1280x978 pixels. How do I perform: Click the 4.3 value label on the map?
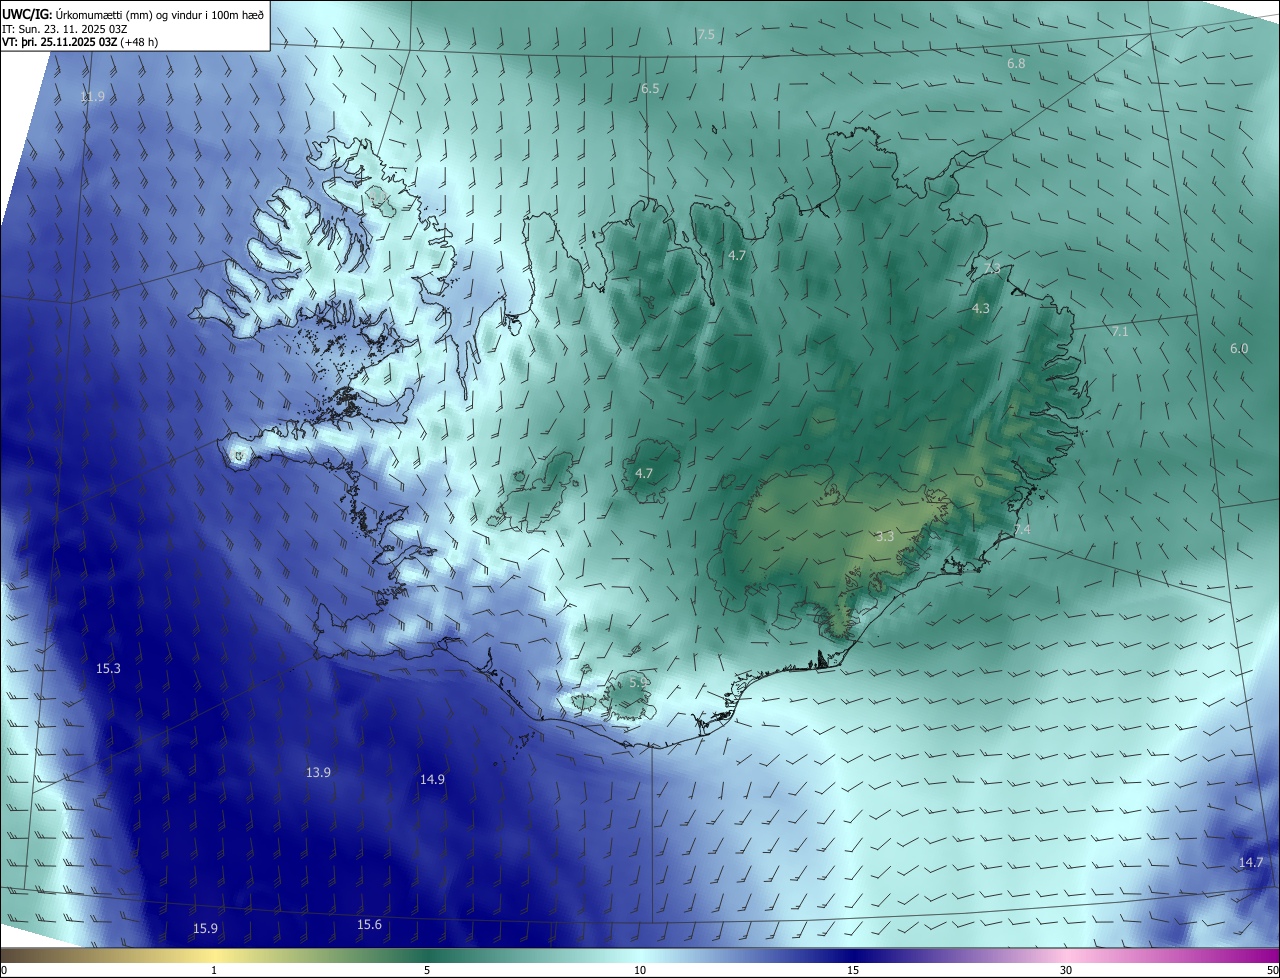[981, 309]
